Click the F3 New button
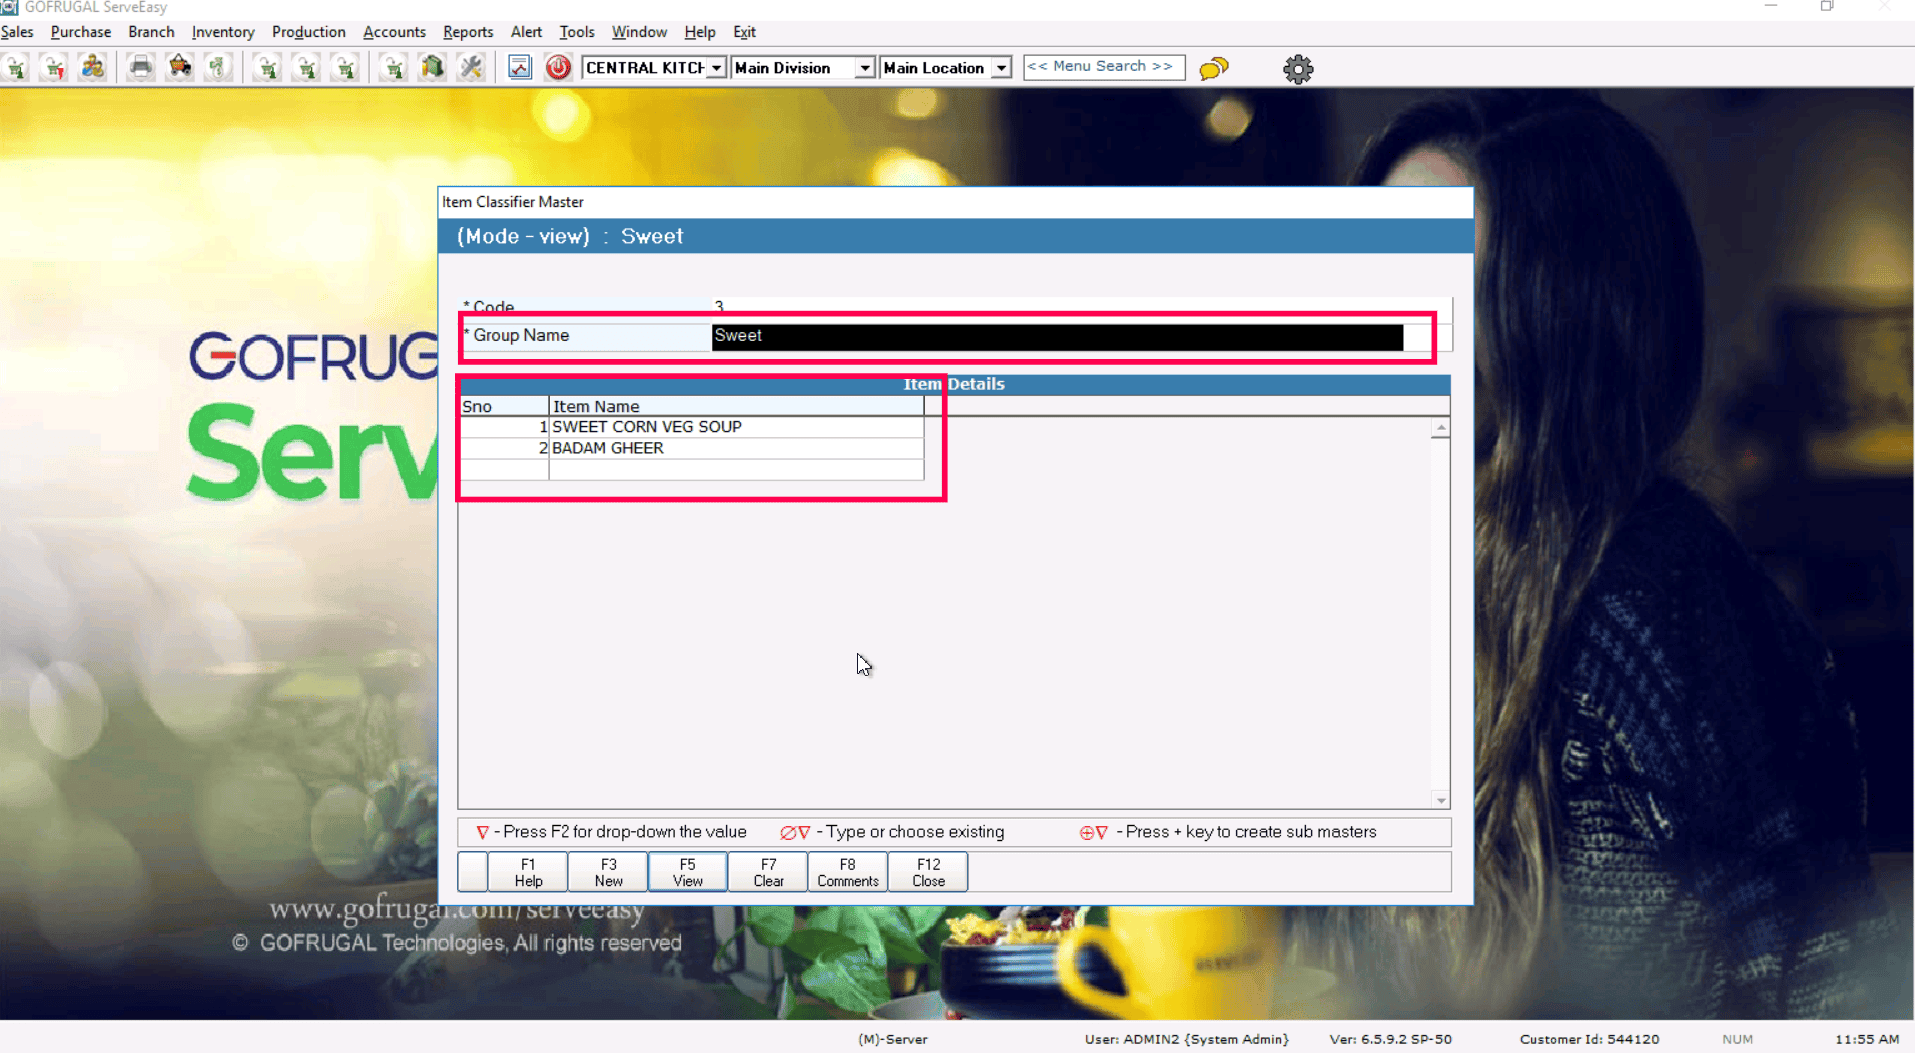The width and height of the screenshot is (1915, 1053). coord(608,872)
